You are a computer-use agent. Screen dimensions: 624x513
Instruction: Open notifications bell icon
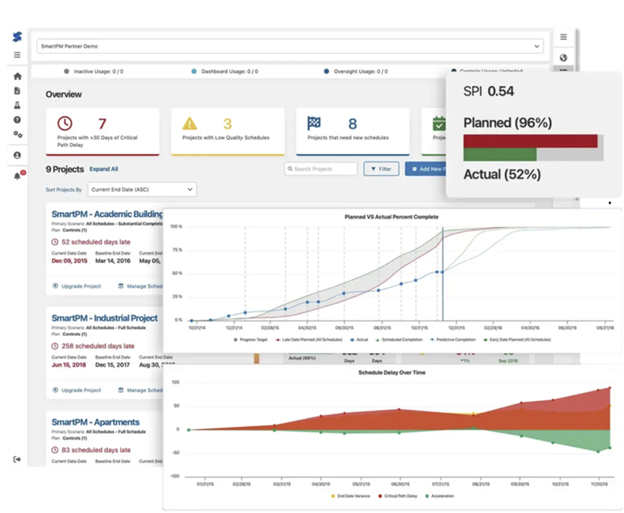point(17,176)
